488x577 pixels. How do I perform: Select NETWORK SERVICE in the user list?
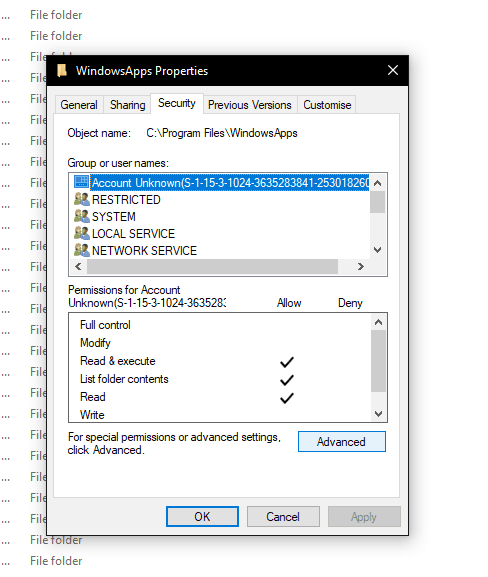pos(144,251)
